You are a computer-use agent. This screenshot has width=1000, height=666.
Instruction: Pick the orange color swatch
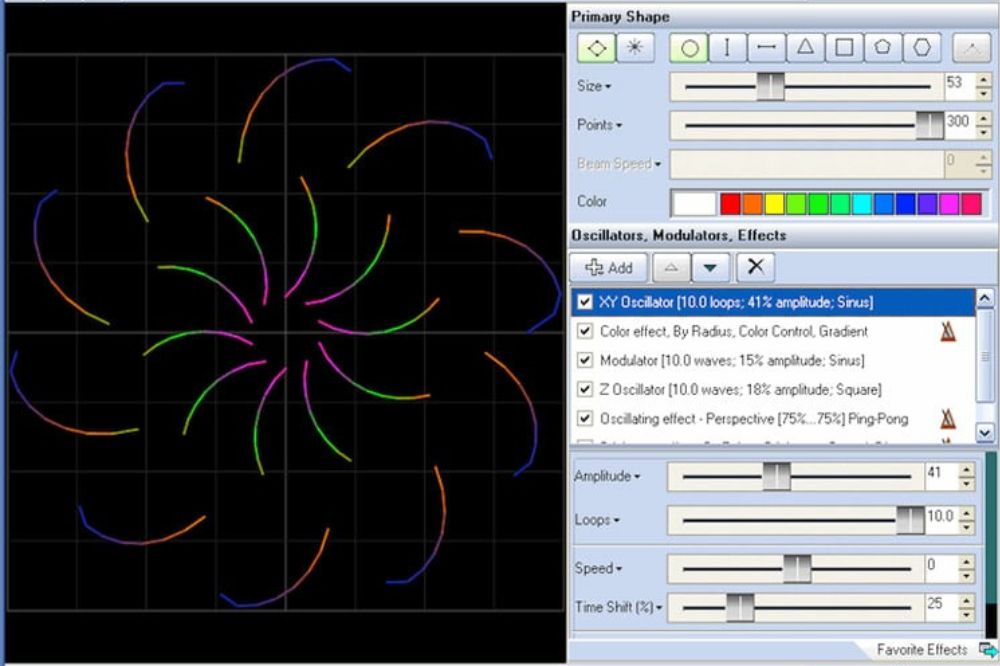pos(753,204)
